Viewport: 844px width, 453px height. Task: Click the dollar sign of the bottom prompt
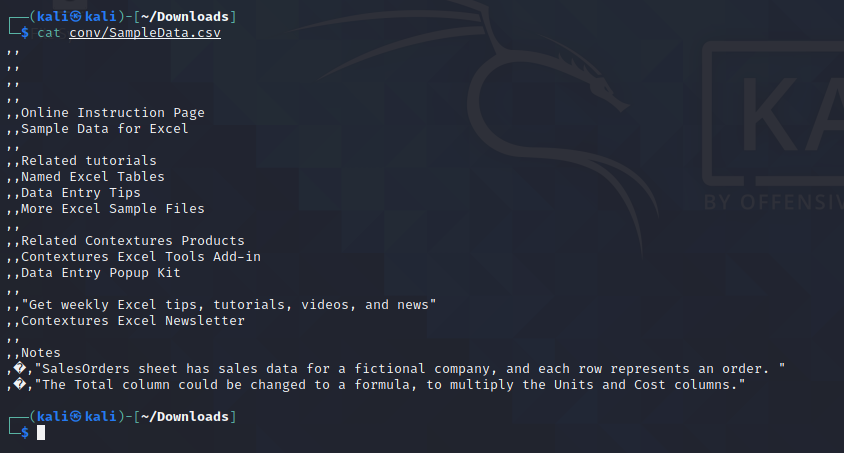[25, 433]
